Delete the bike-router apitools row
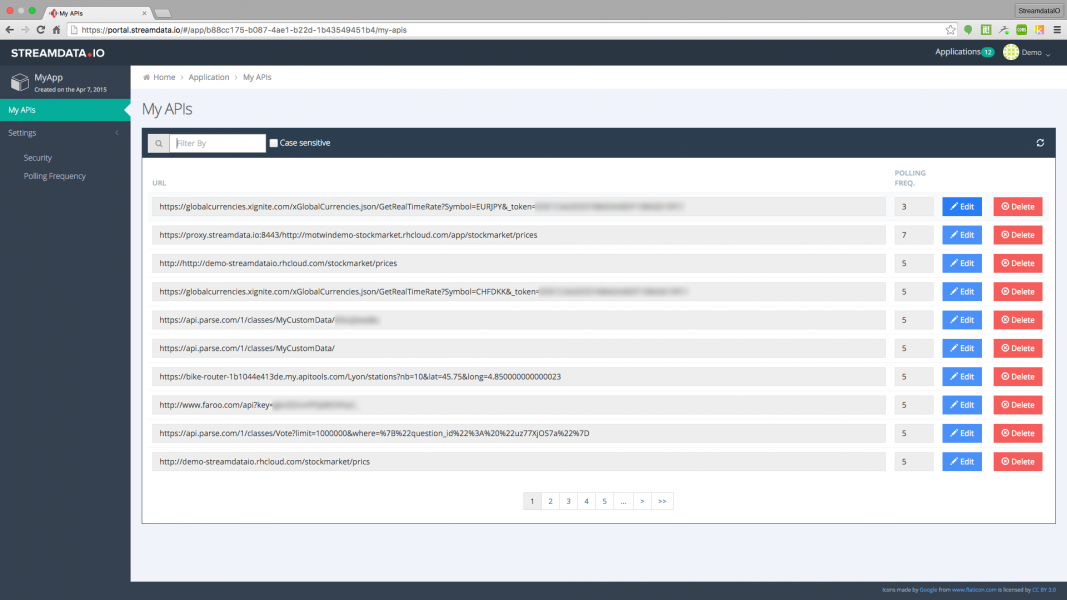1067x600 pixels. (x=1018, y=377)
